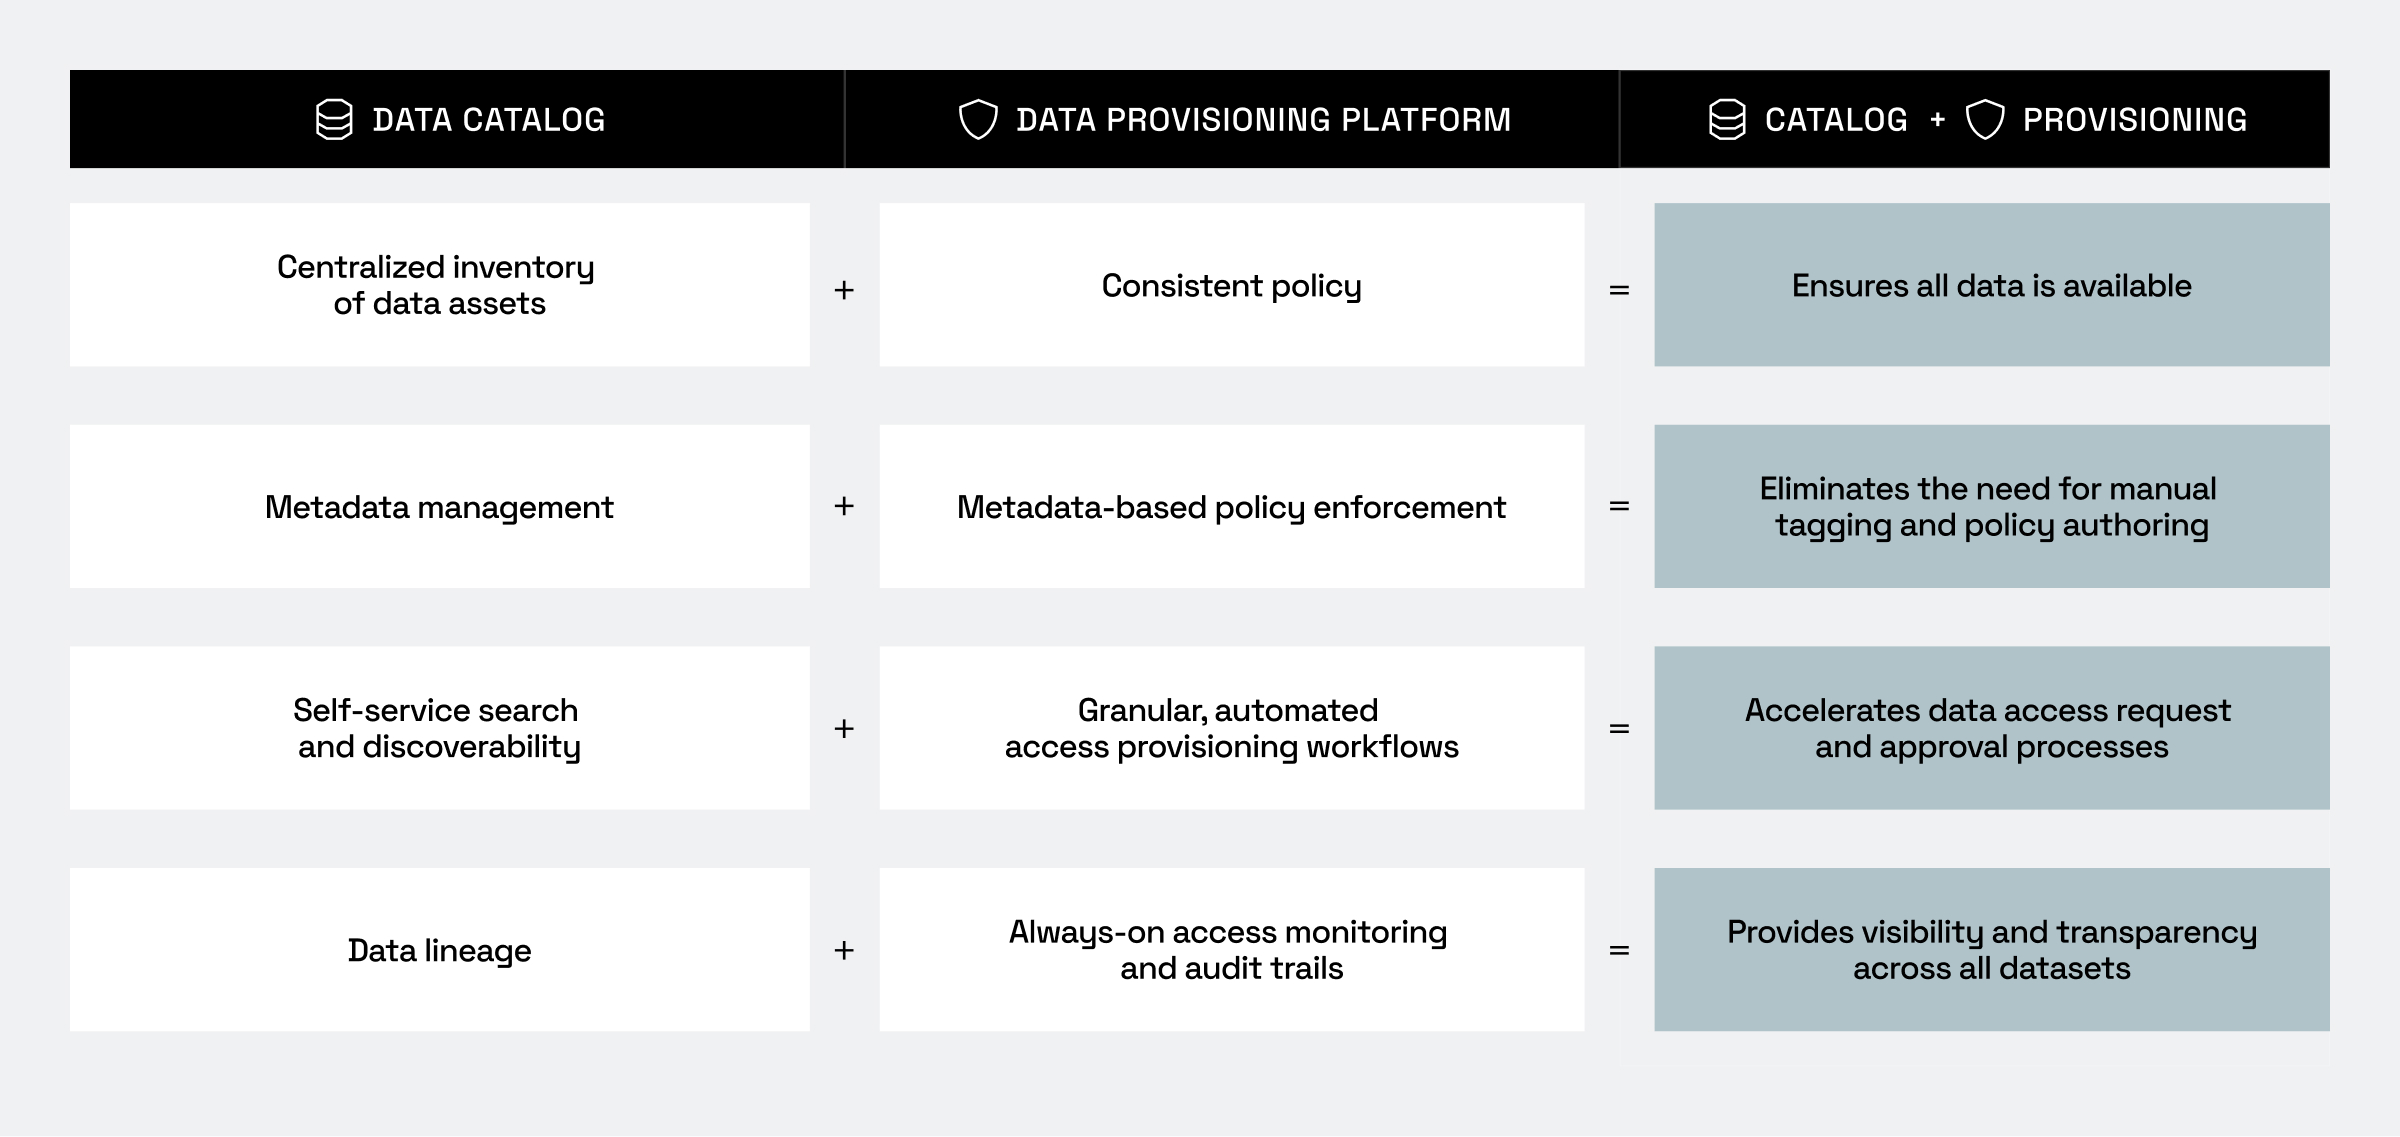
Task: Click the Consistent policy box
Action: [1231, 285]
